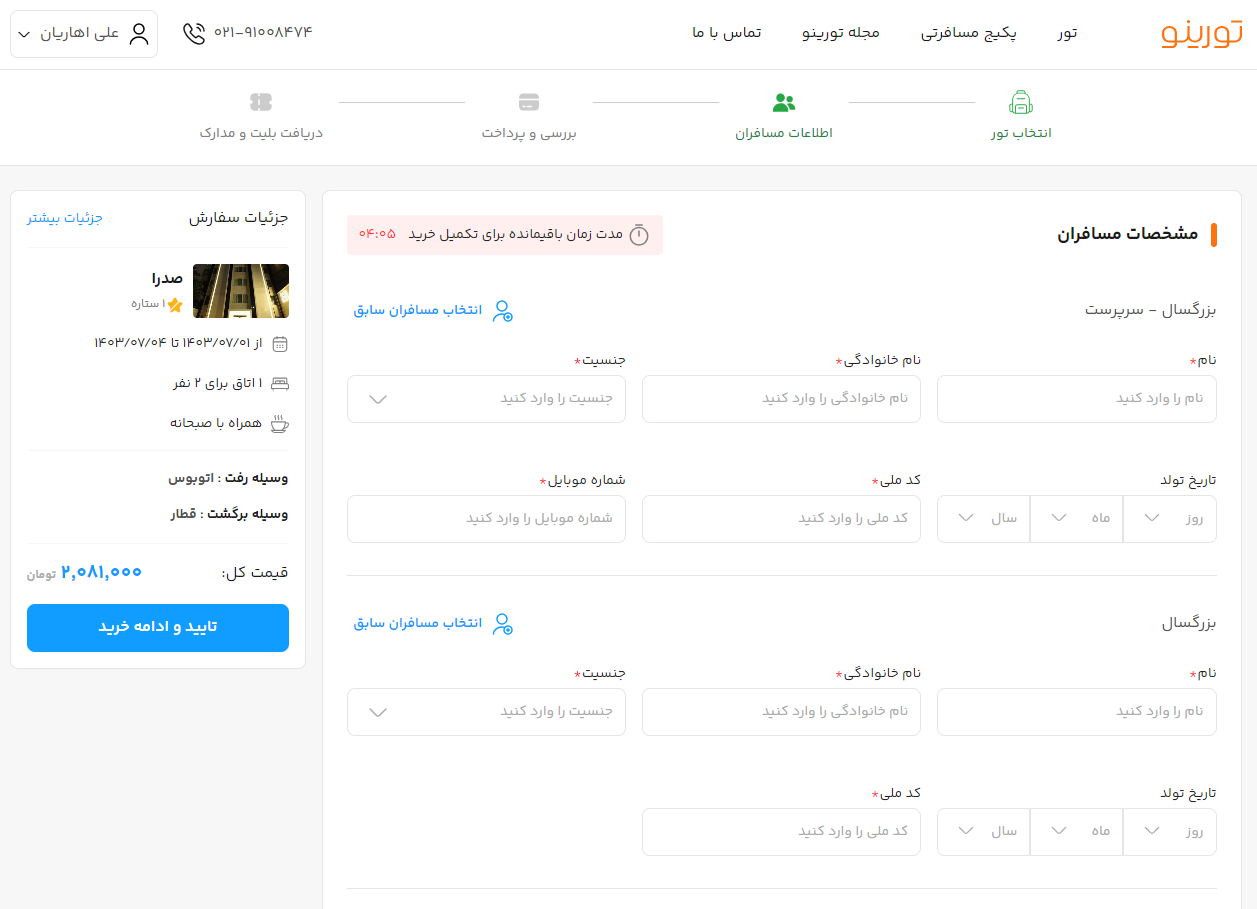Click the phone icon beside support number

(193, 33)
